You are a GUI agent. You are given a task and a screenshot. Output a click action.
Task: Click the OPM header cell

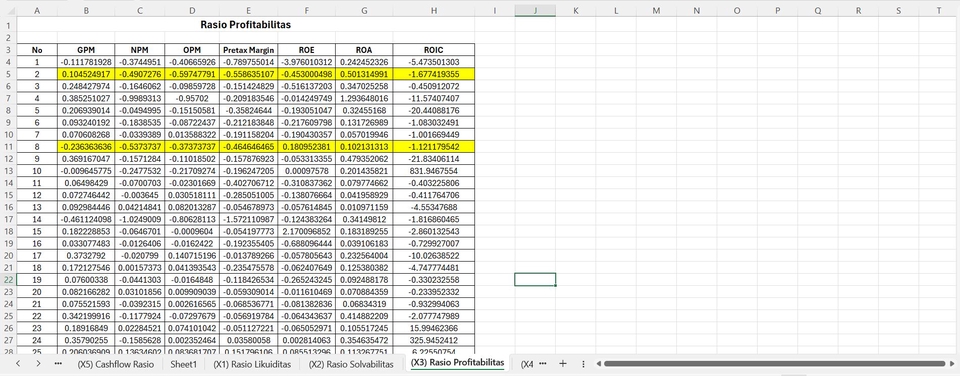pyautogui.click(x=192, y=50)
